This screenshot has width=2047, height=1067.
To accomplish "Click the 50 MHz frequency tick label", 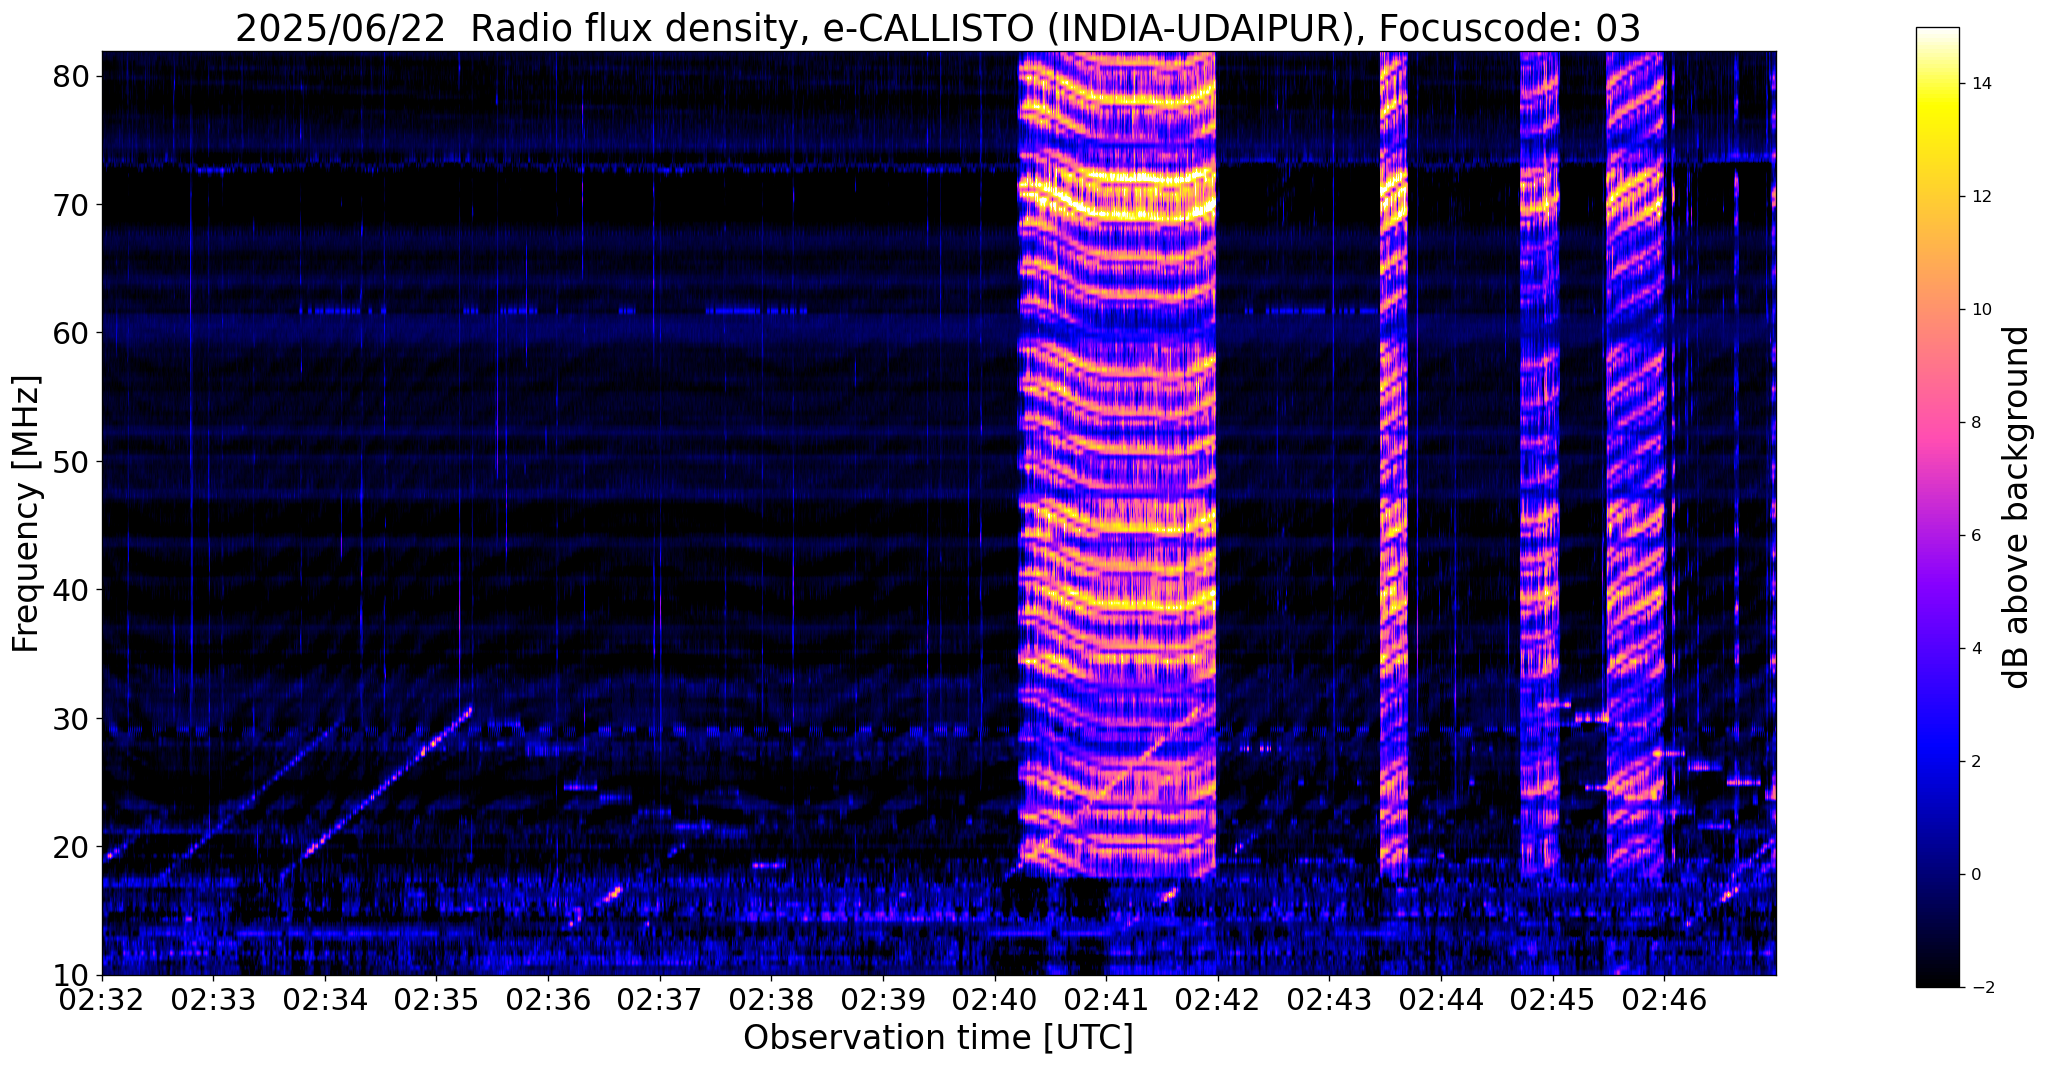I will click(72, 461).
